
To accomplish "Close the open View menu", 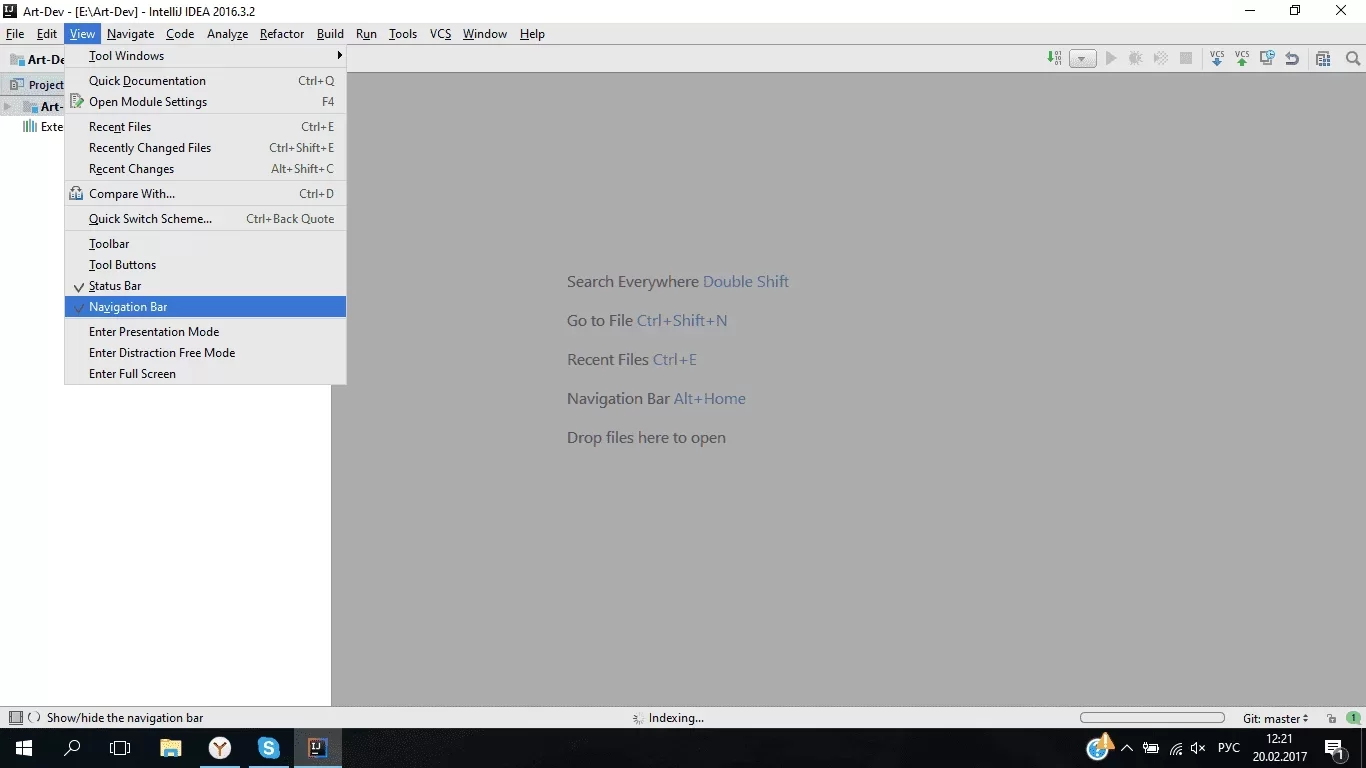I will (x=83, y=34).
